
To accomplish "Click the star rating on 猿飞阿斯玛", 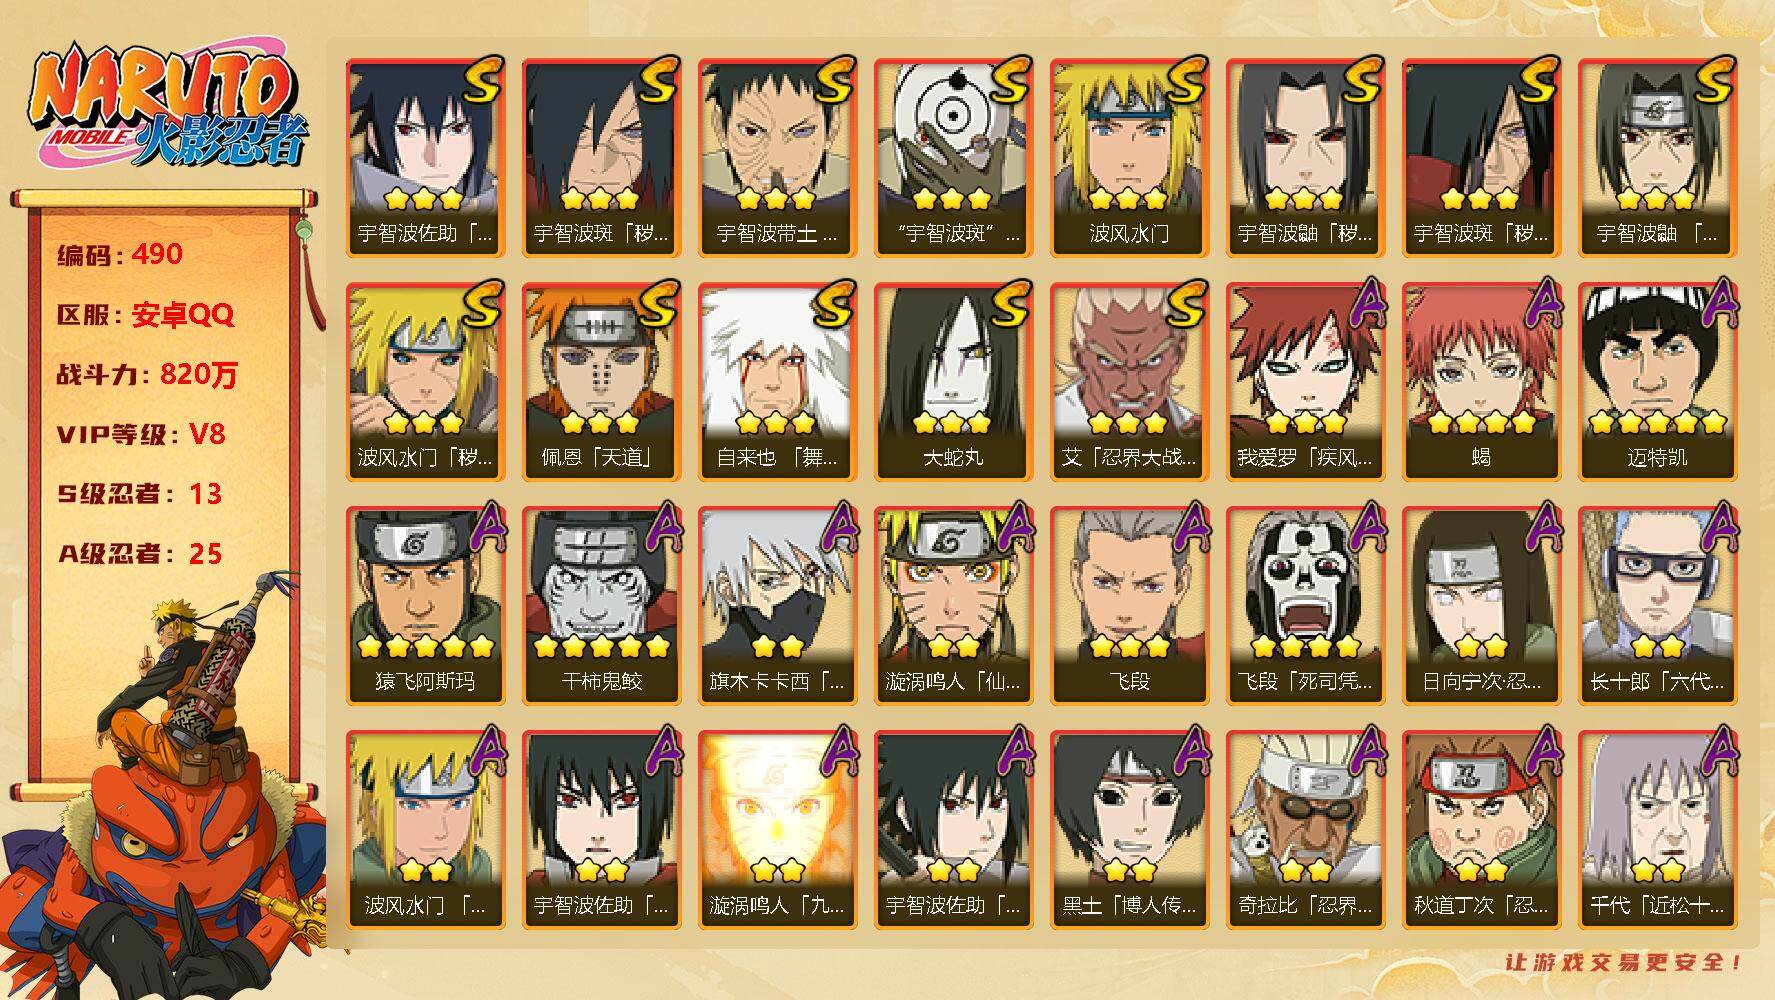I will click(425, 645).
